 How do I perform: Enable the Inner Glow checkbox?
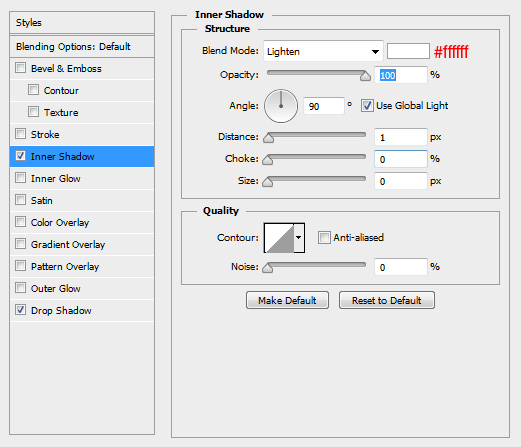(20, 178)
